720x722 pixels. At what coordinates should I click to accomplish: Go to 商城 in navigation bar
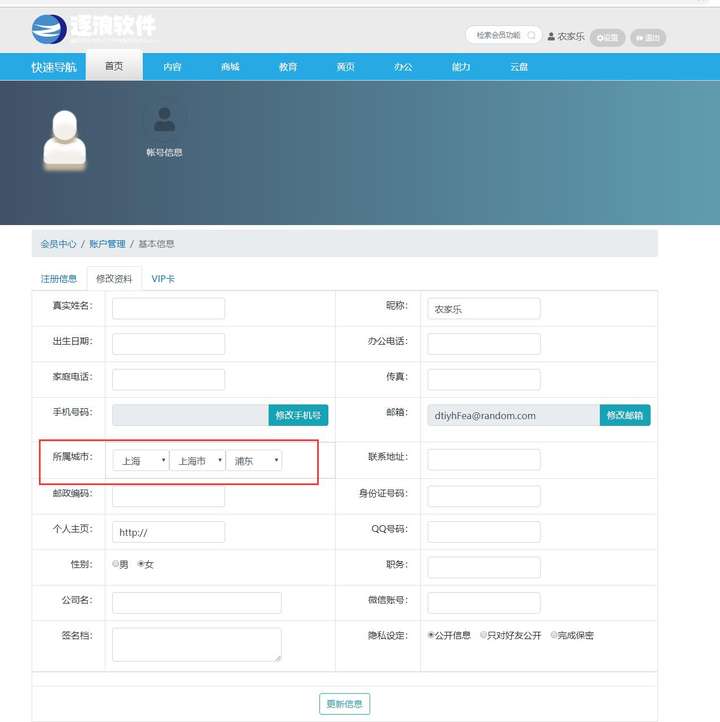pos(230,67)
